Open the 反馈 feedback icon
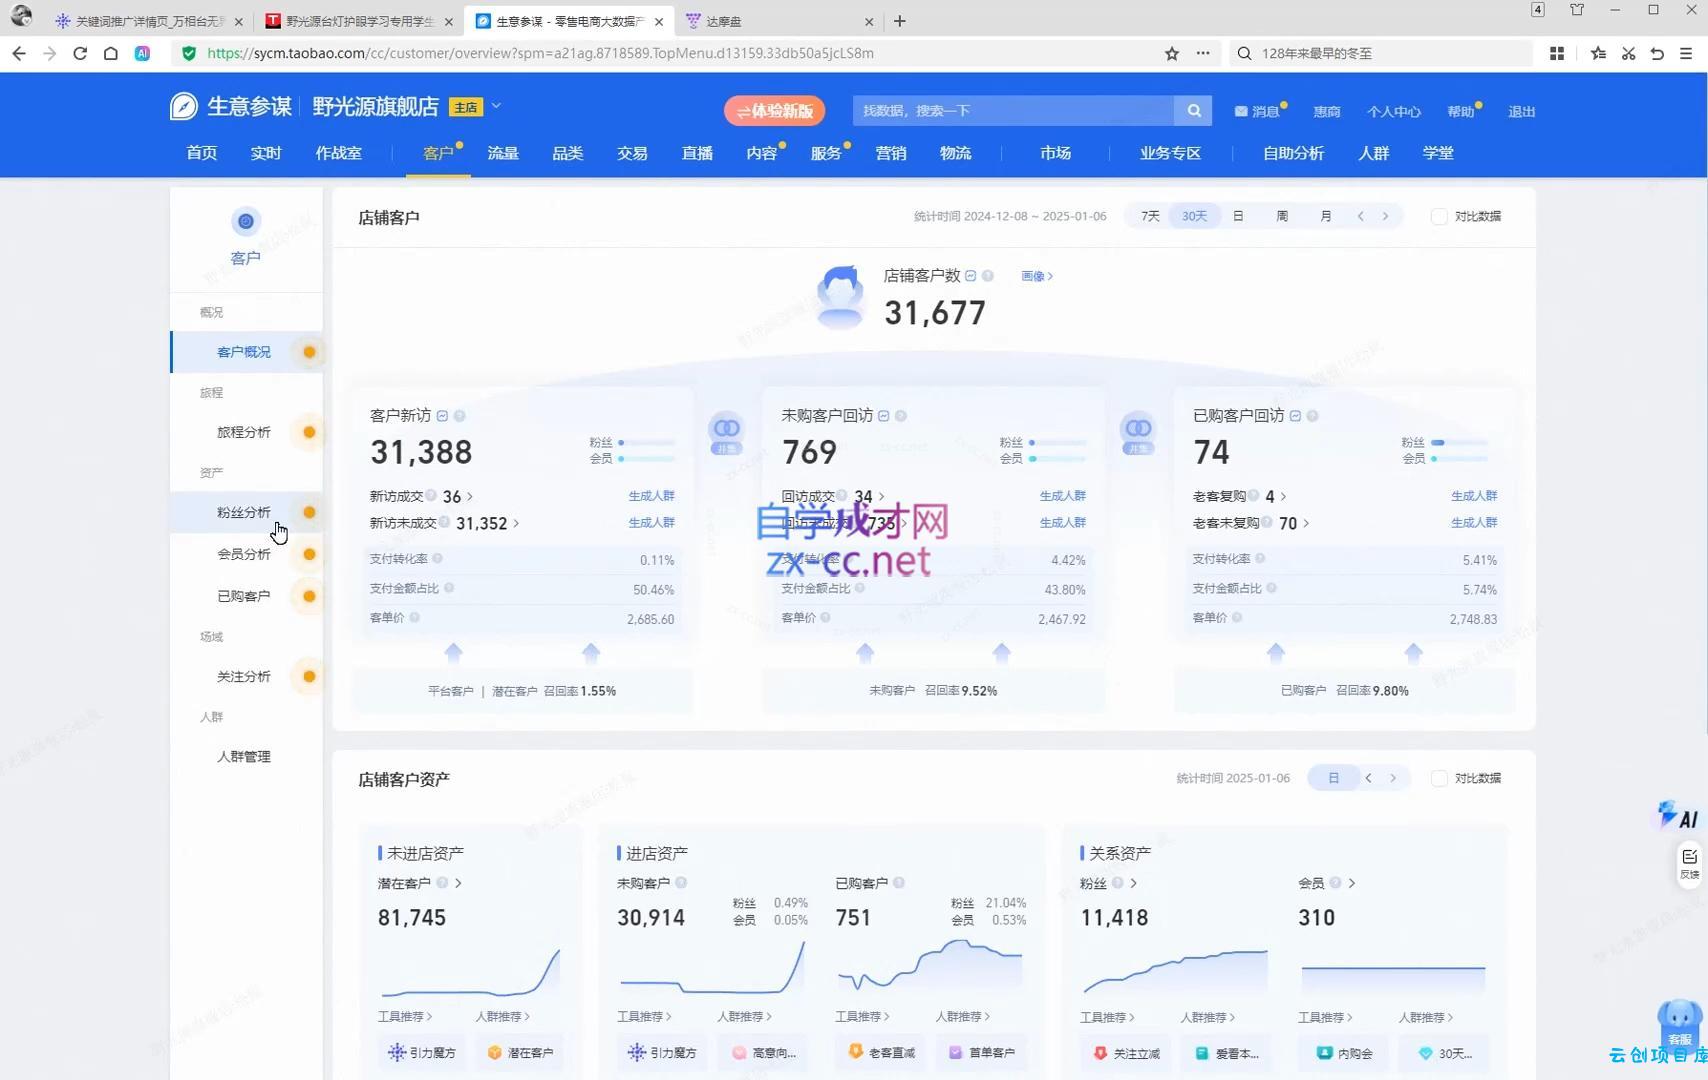The width and height of the screenshot is (1708, 1080). point(1689,863)
